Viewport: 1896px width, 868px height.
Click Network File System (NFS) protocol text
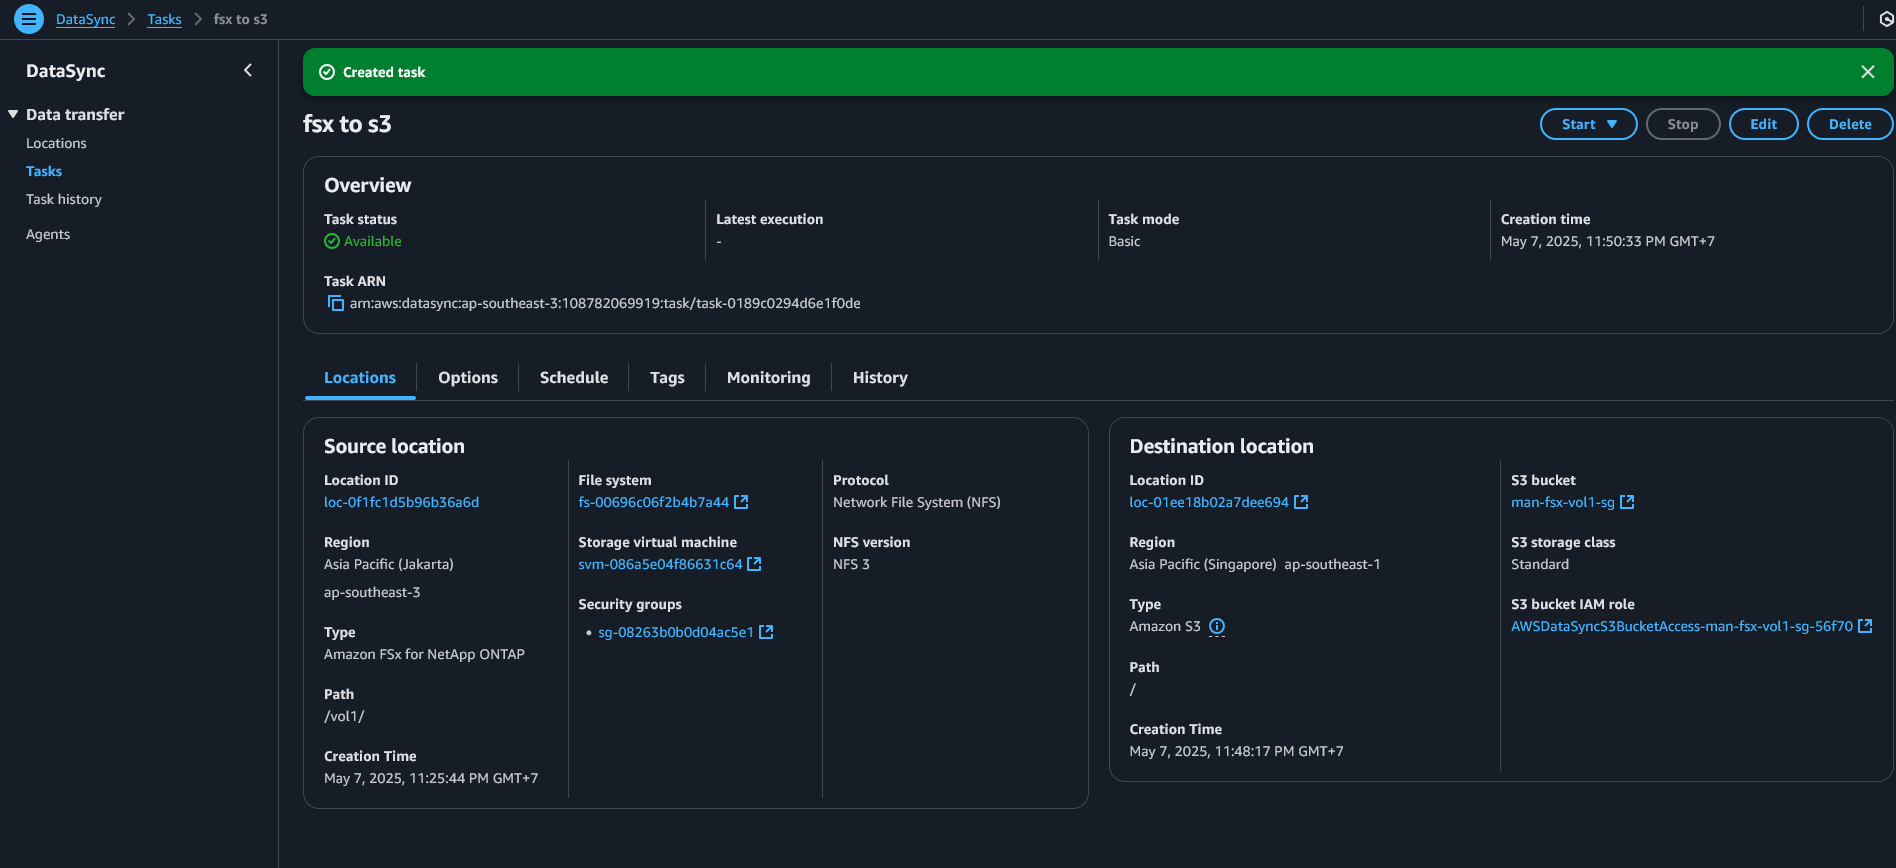point(917,502)
